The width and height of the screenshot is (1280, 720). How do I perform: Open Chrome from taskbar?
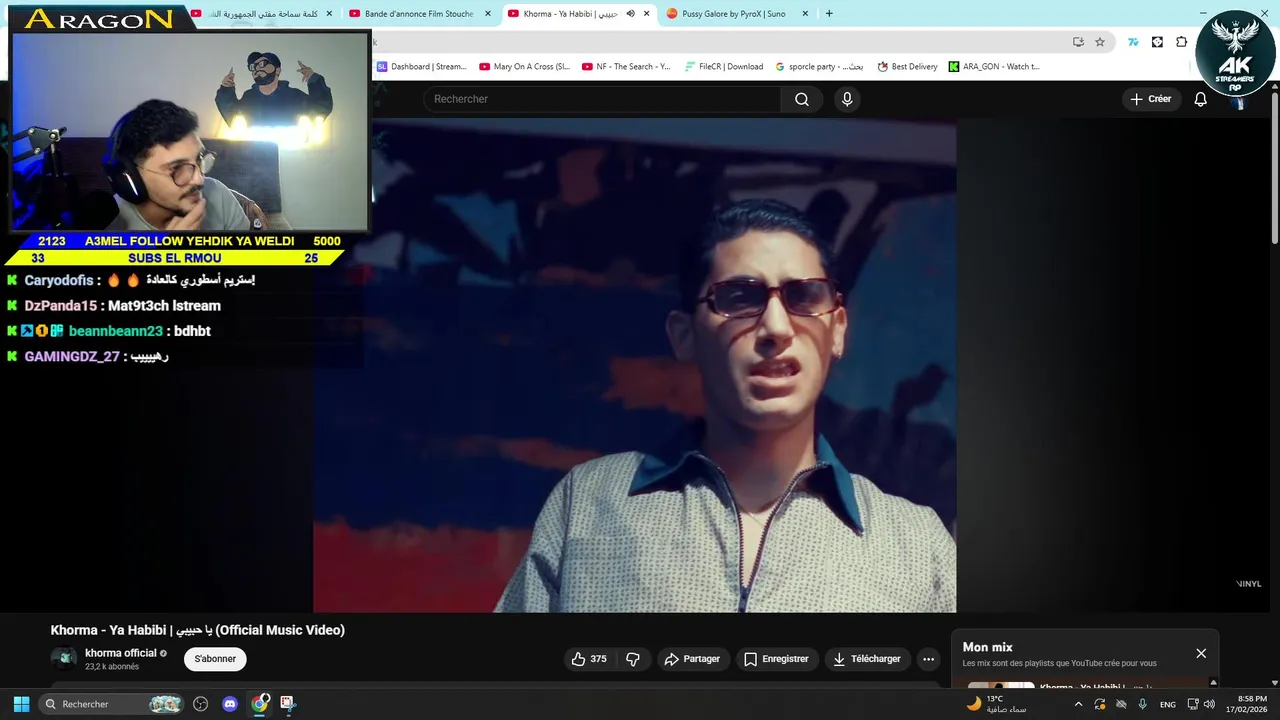pos(259,704)
